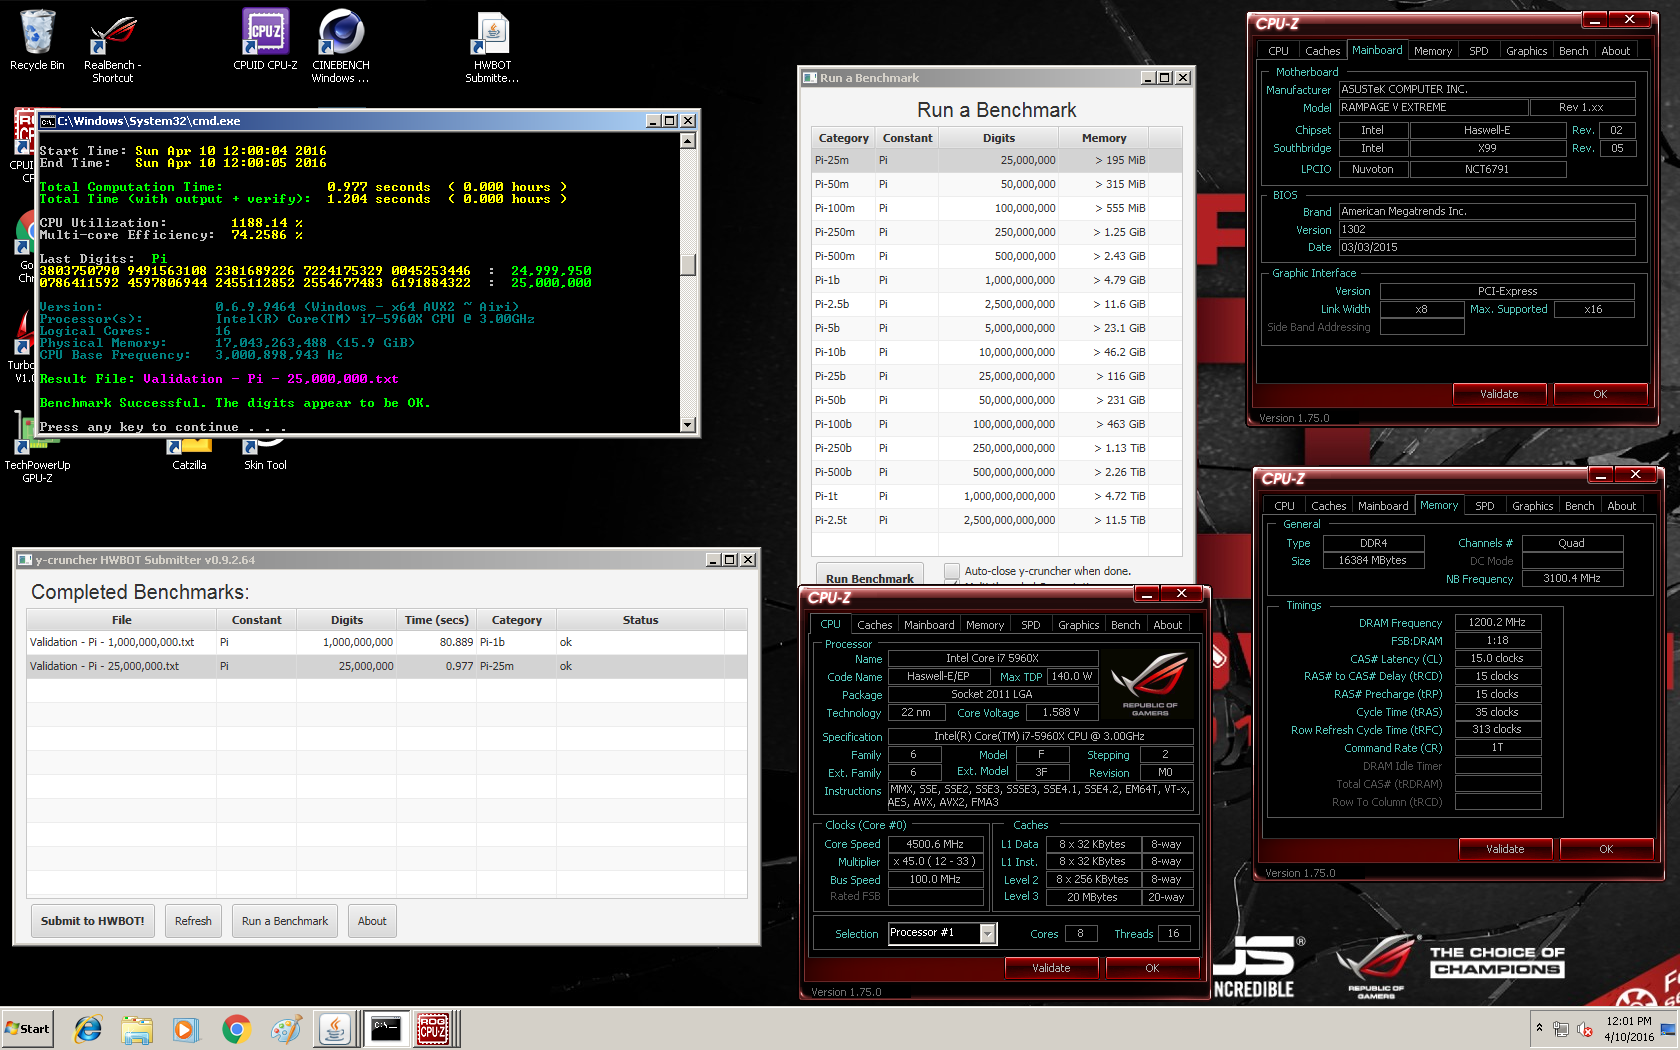1680x1050 pixels.
Task: Click OK in the CPU tab window
Action: tap(1152, 968)
